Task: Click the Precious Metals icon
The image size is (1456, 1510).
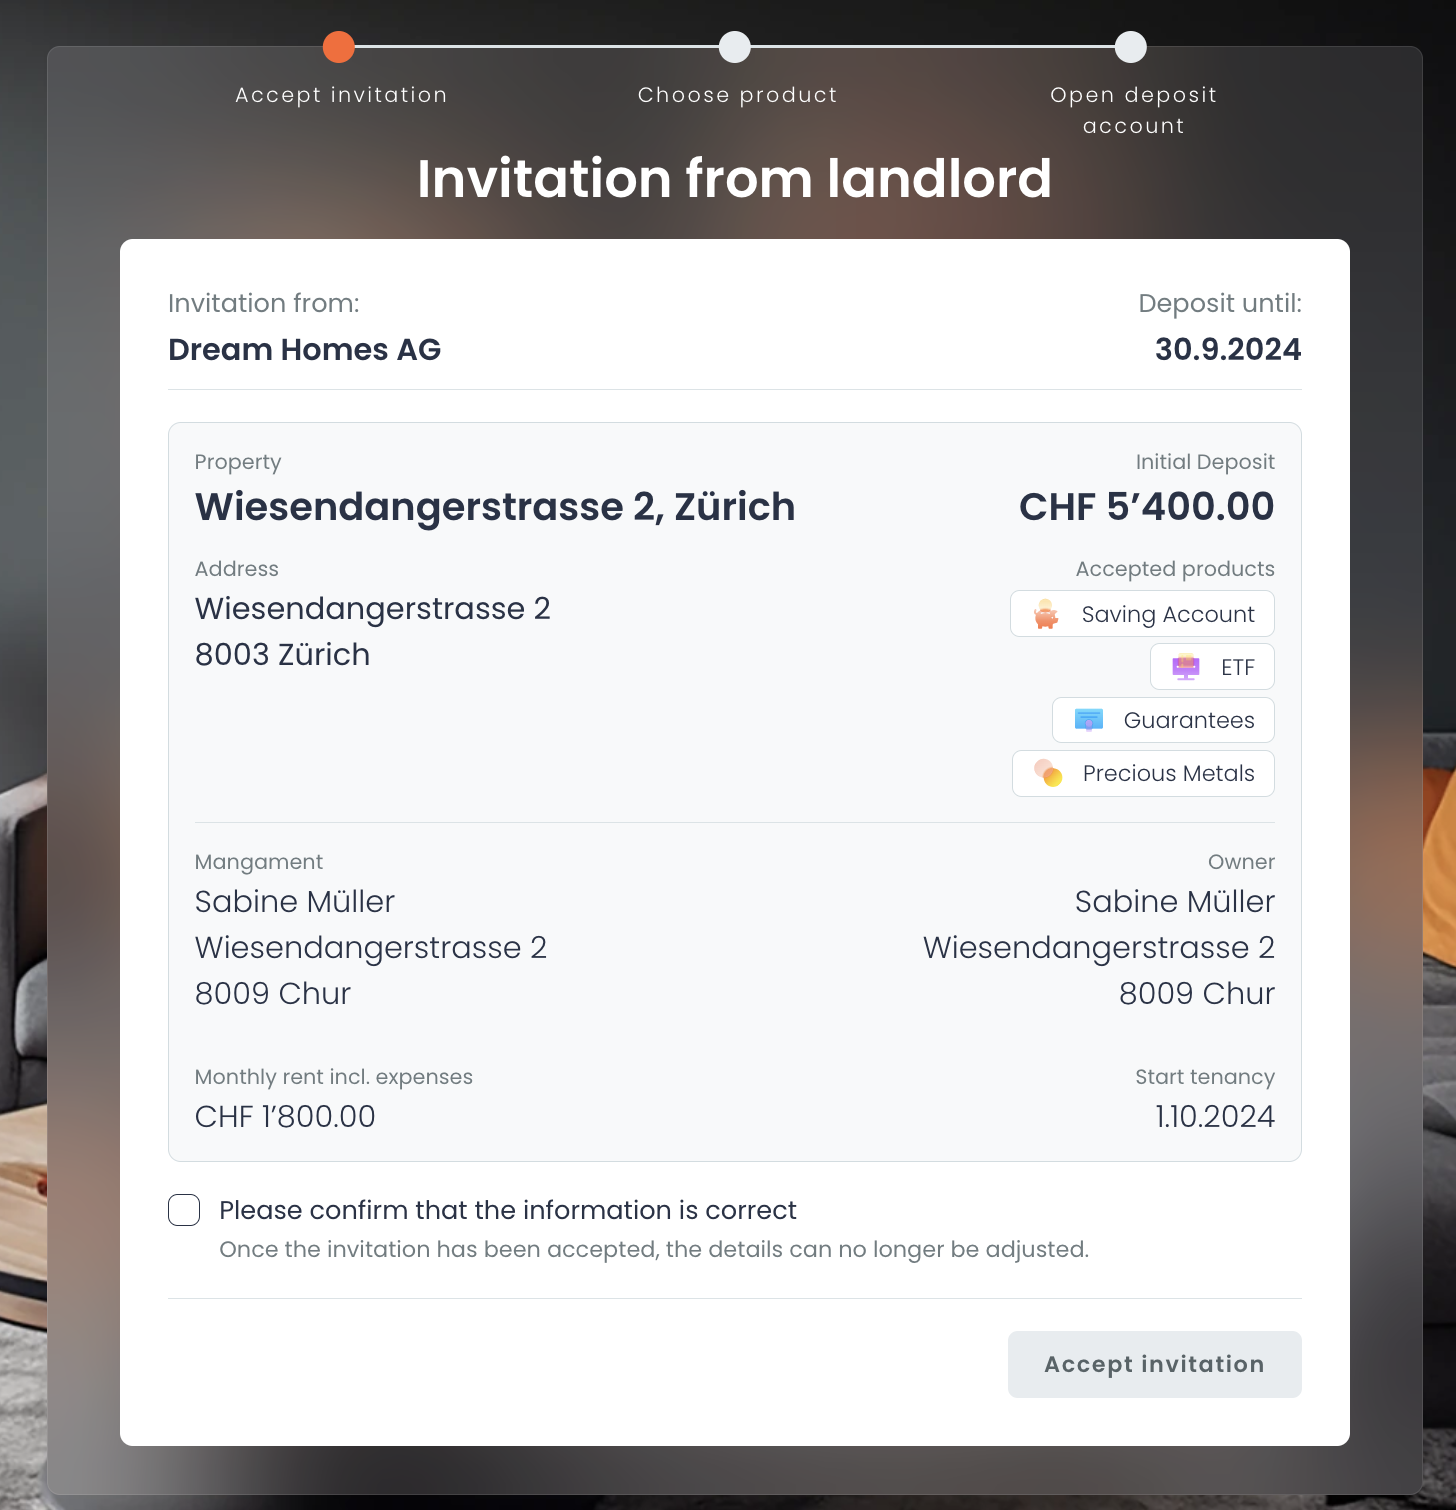Action: pyautogui.click(x=1049, y=773)
